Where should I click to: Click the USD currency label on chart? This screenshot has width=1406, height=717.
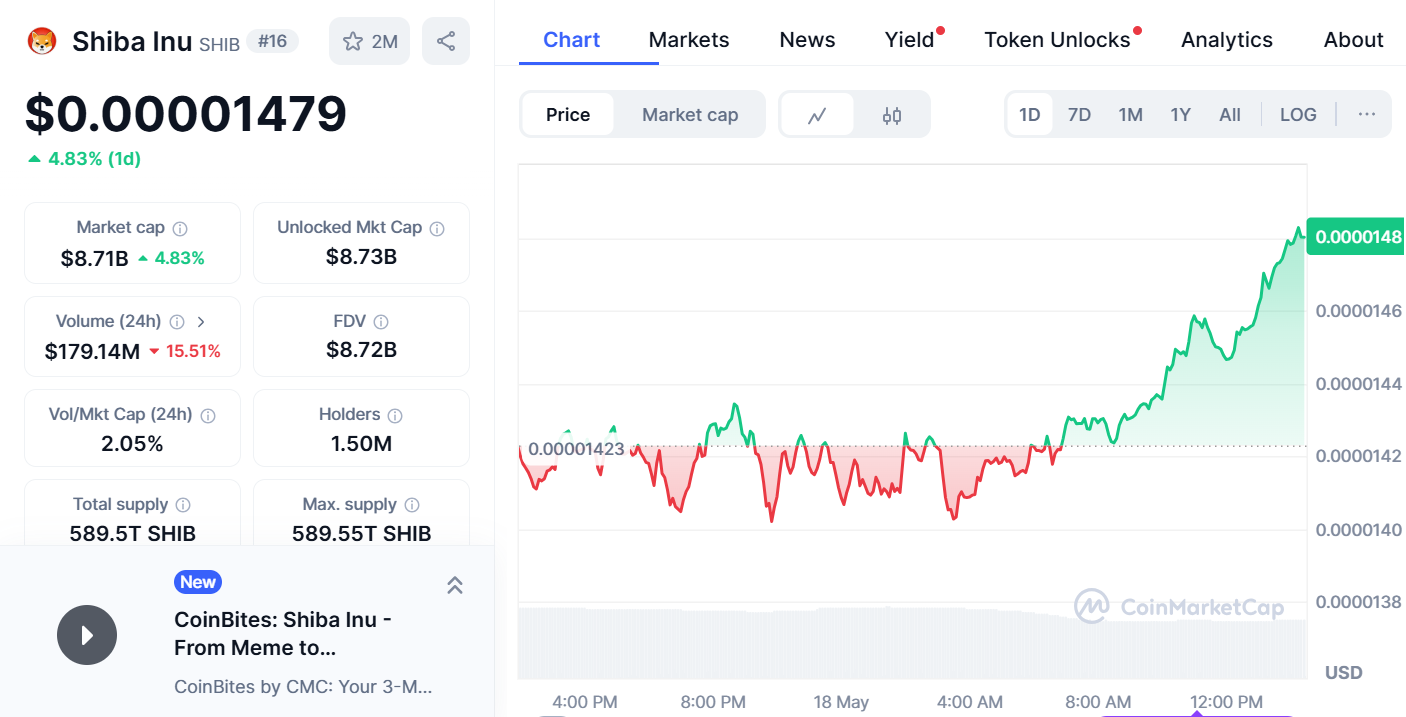point(1344,672)
